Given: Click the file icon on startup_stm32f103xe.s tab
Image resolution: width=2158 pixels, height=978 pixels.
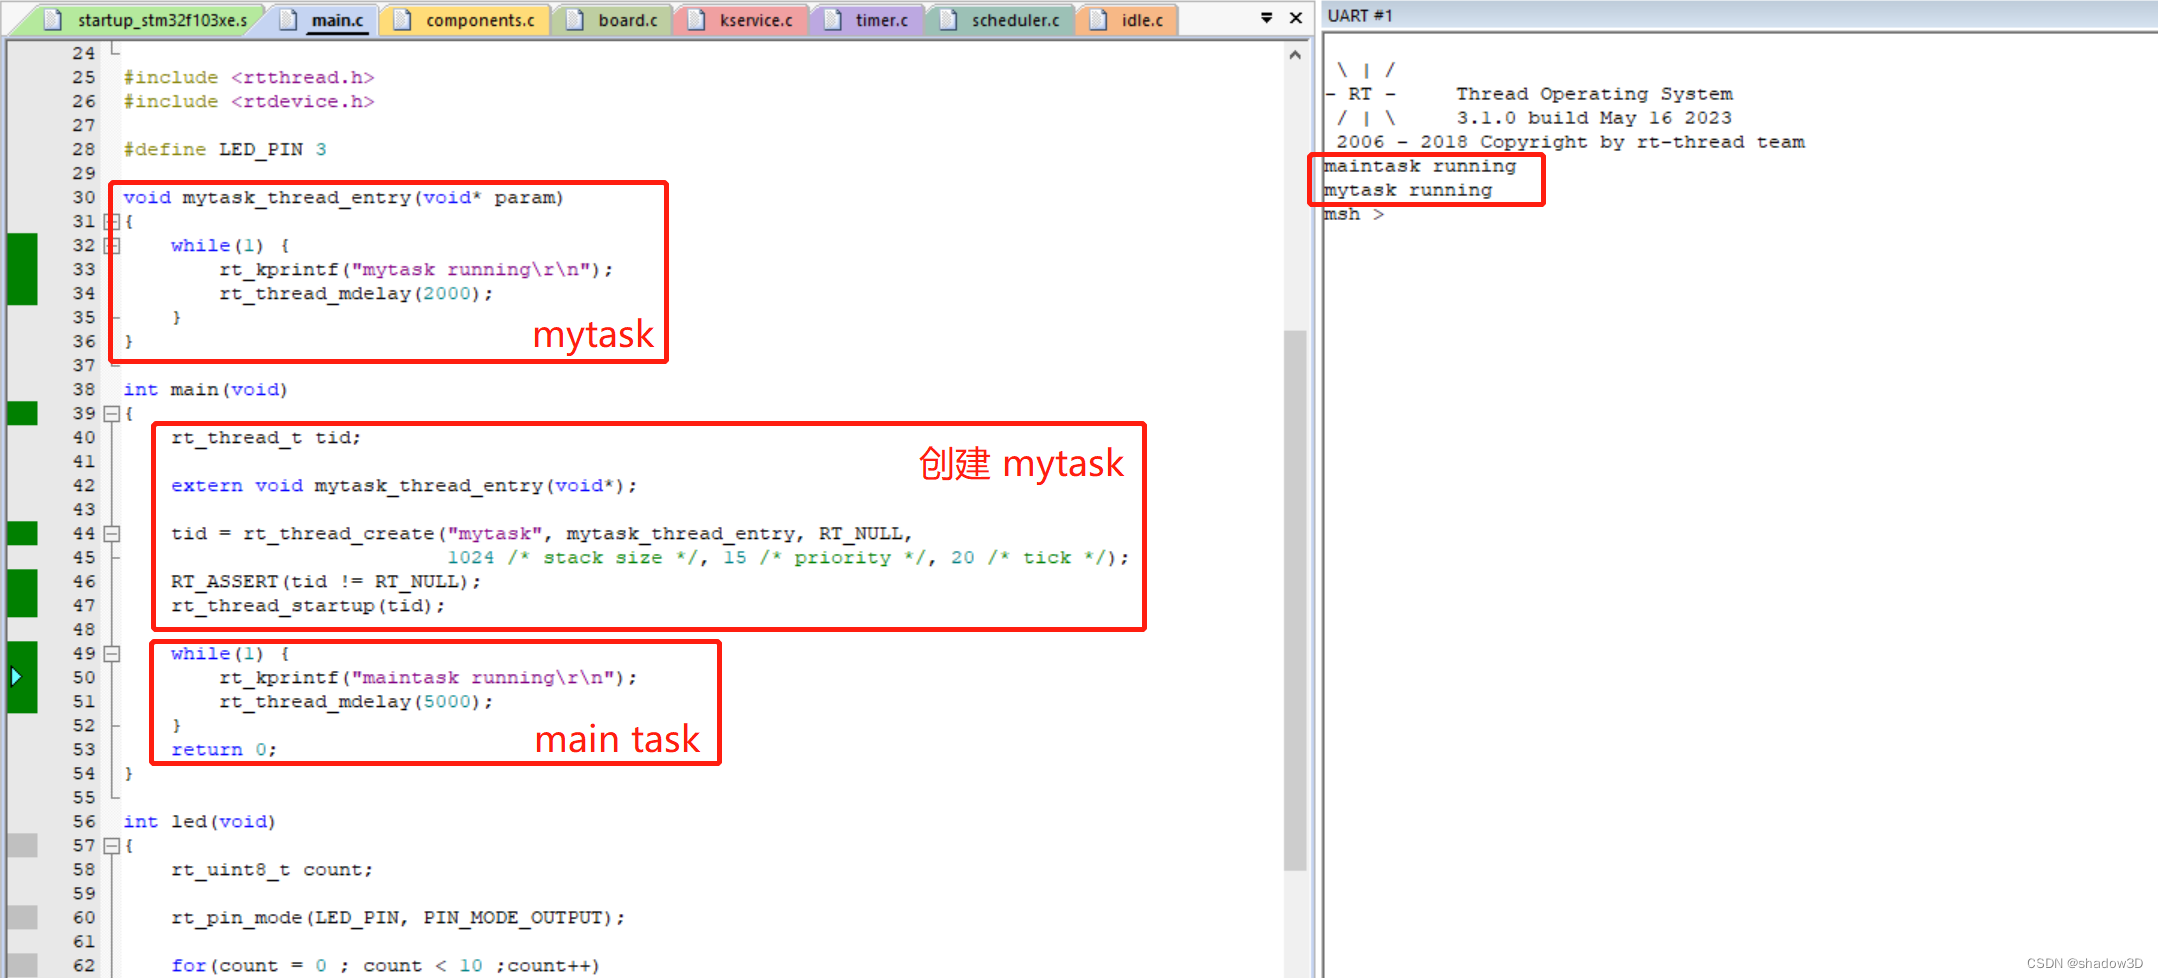Looking at the screenshot, I should point(55,20).
